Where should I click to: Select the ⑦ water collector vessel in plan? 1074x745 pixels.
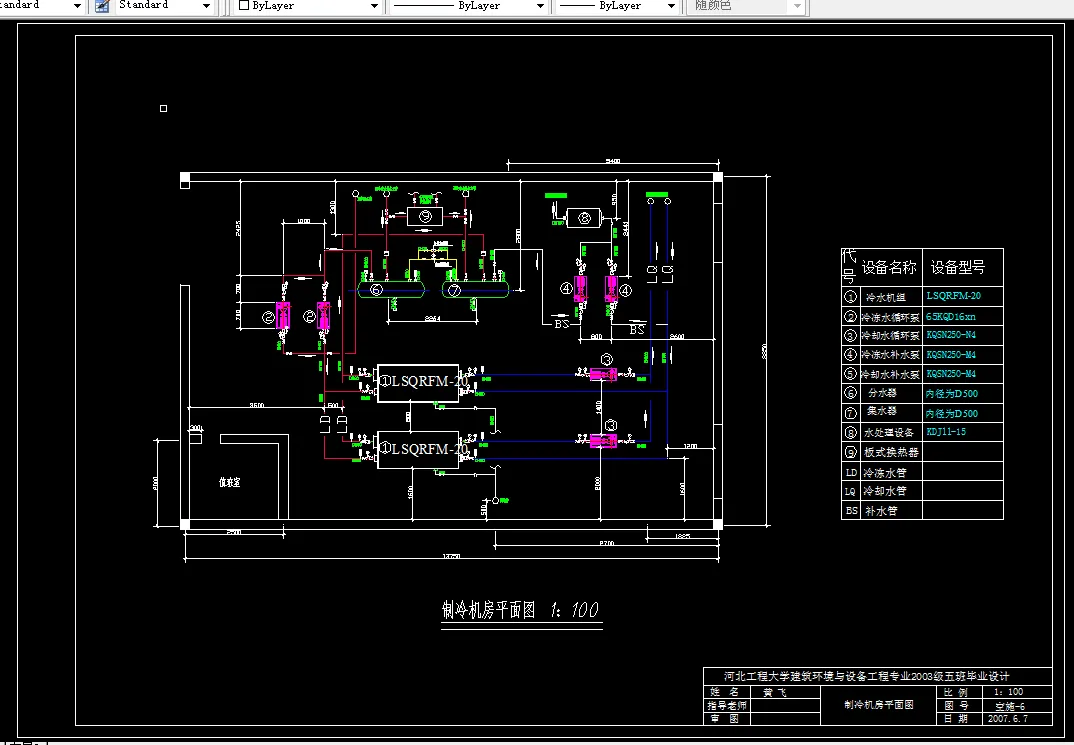point(475,290)
